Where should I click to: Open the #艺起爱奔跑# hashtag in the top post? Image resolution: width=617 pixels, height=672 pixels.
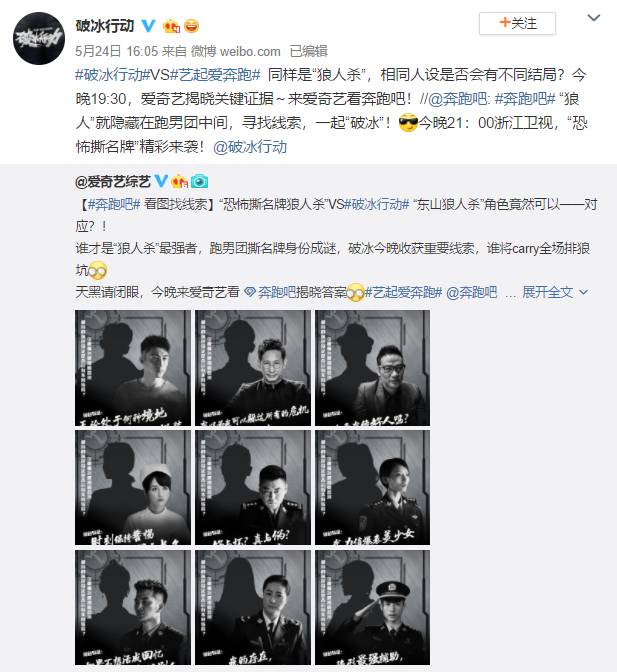(215, 75)
